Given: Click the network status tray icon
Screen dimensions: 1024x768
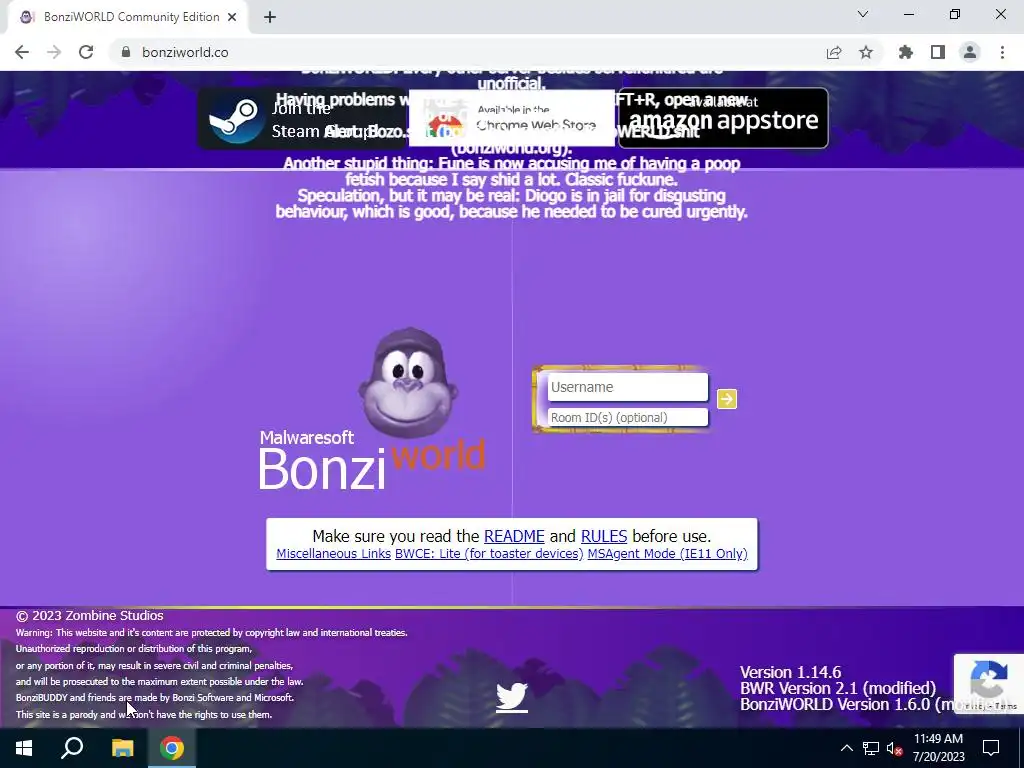Looking at the screenshot, I should (871, 748).
